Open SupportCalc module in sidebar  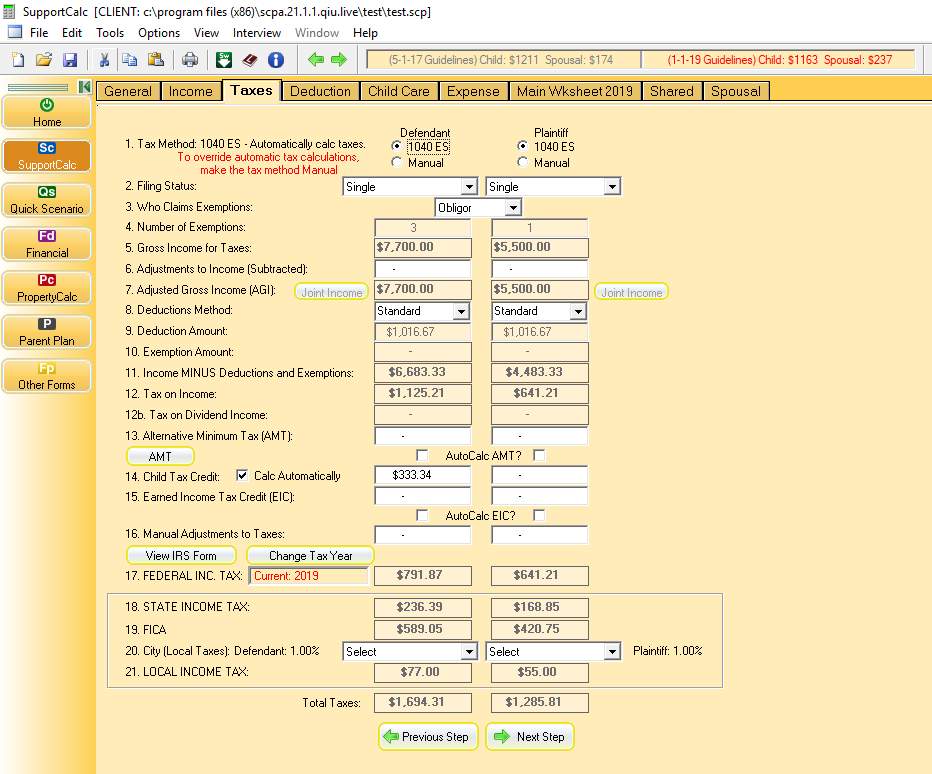(47, 156)
